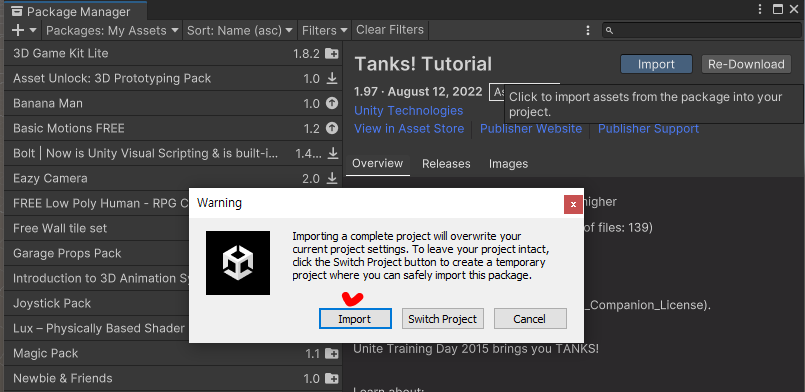The height and width of the screenshot is (392, 805).
Task: Select the Magic Pack package
Action: pos(173,354)
